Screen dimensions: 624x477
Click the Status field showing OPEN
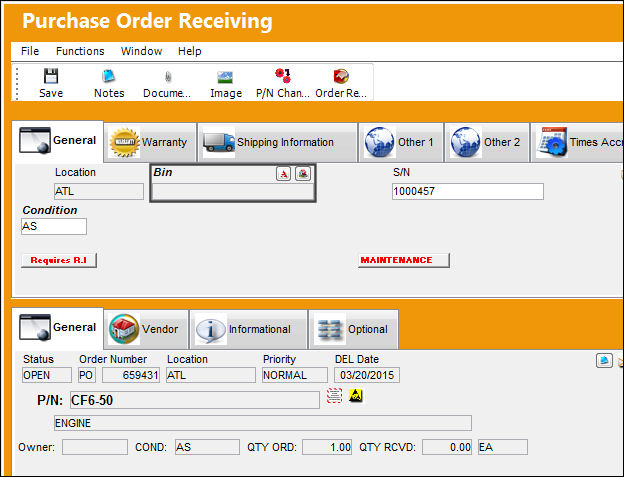[47, 375]
